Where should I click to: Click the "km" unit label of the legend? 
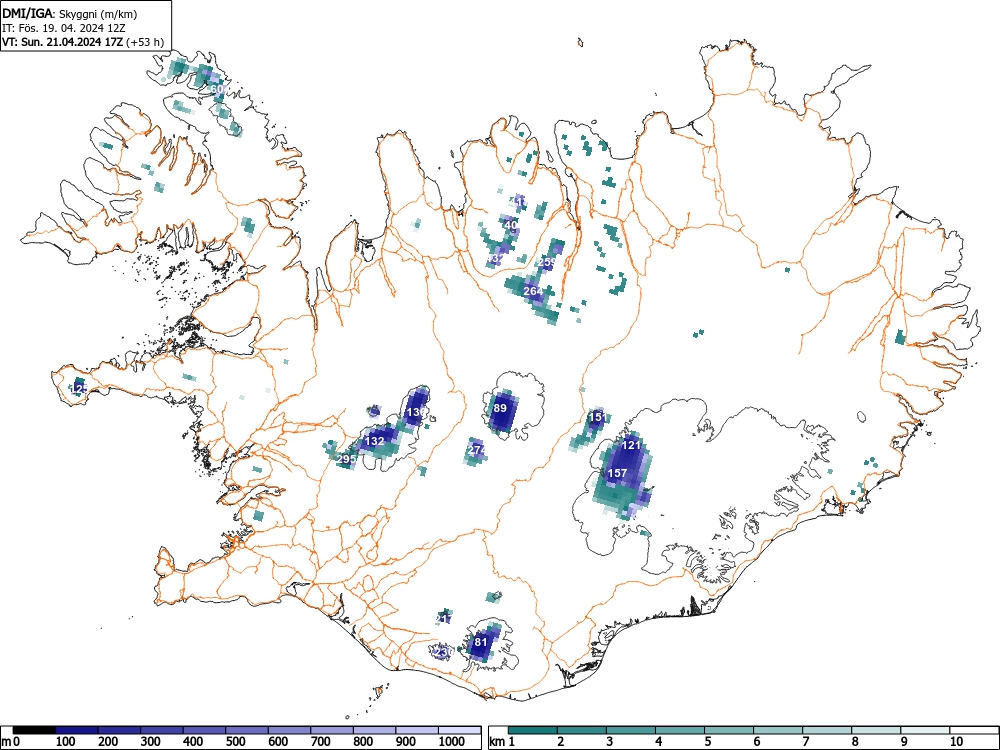(x=497, y=742)
